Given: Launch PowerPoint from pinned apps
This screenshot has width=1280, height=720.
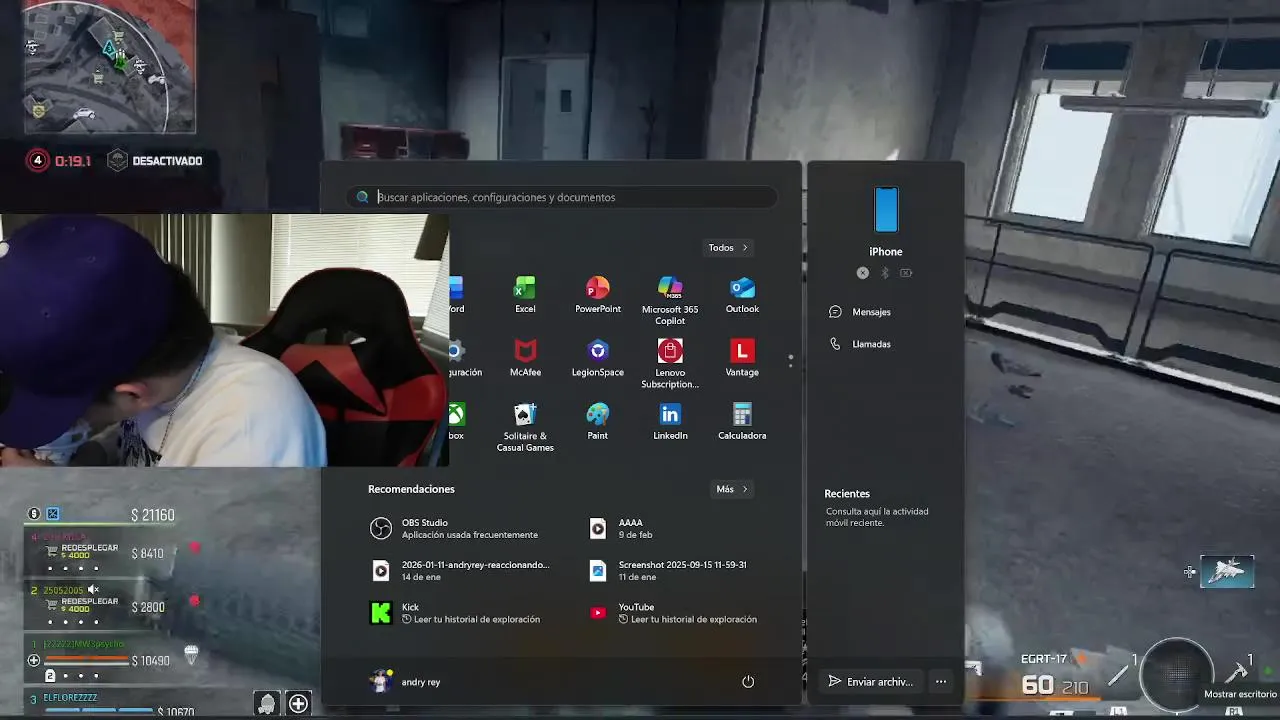Looking at the screenshot, I should pos(598,295).
